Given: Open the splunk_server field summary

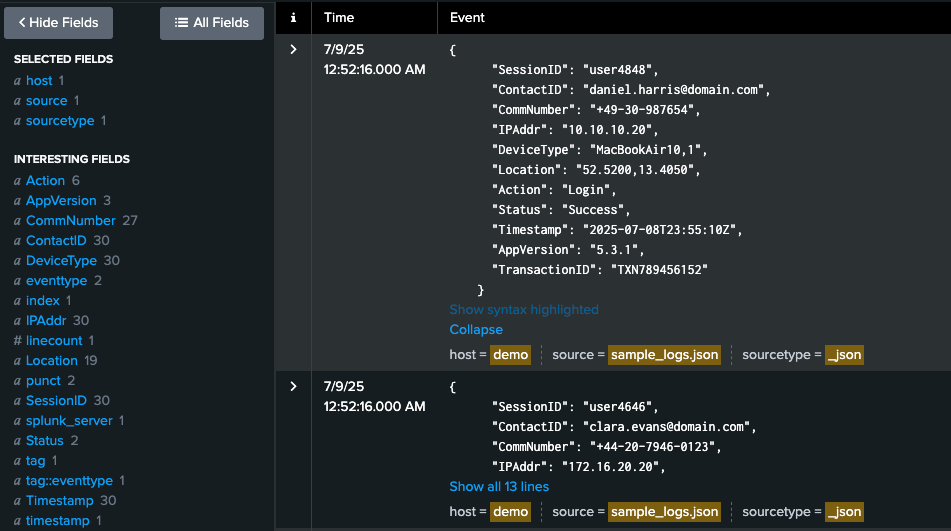Looking at the screenshot, I should (69, 421).
